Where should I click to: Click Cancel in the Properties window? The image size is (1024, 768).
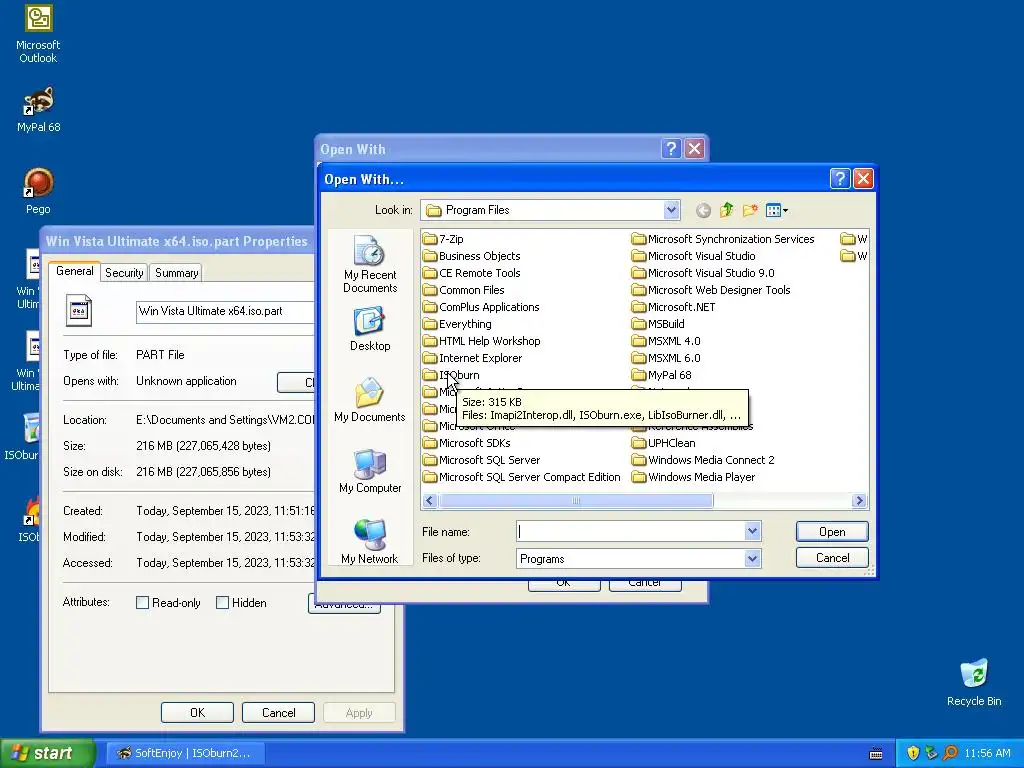[x=278, y=712]
